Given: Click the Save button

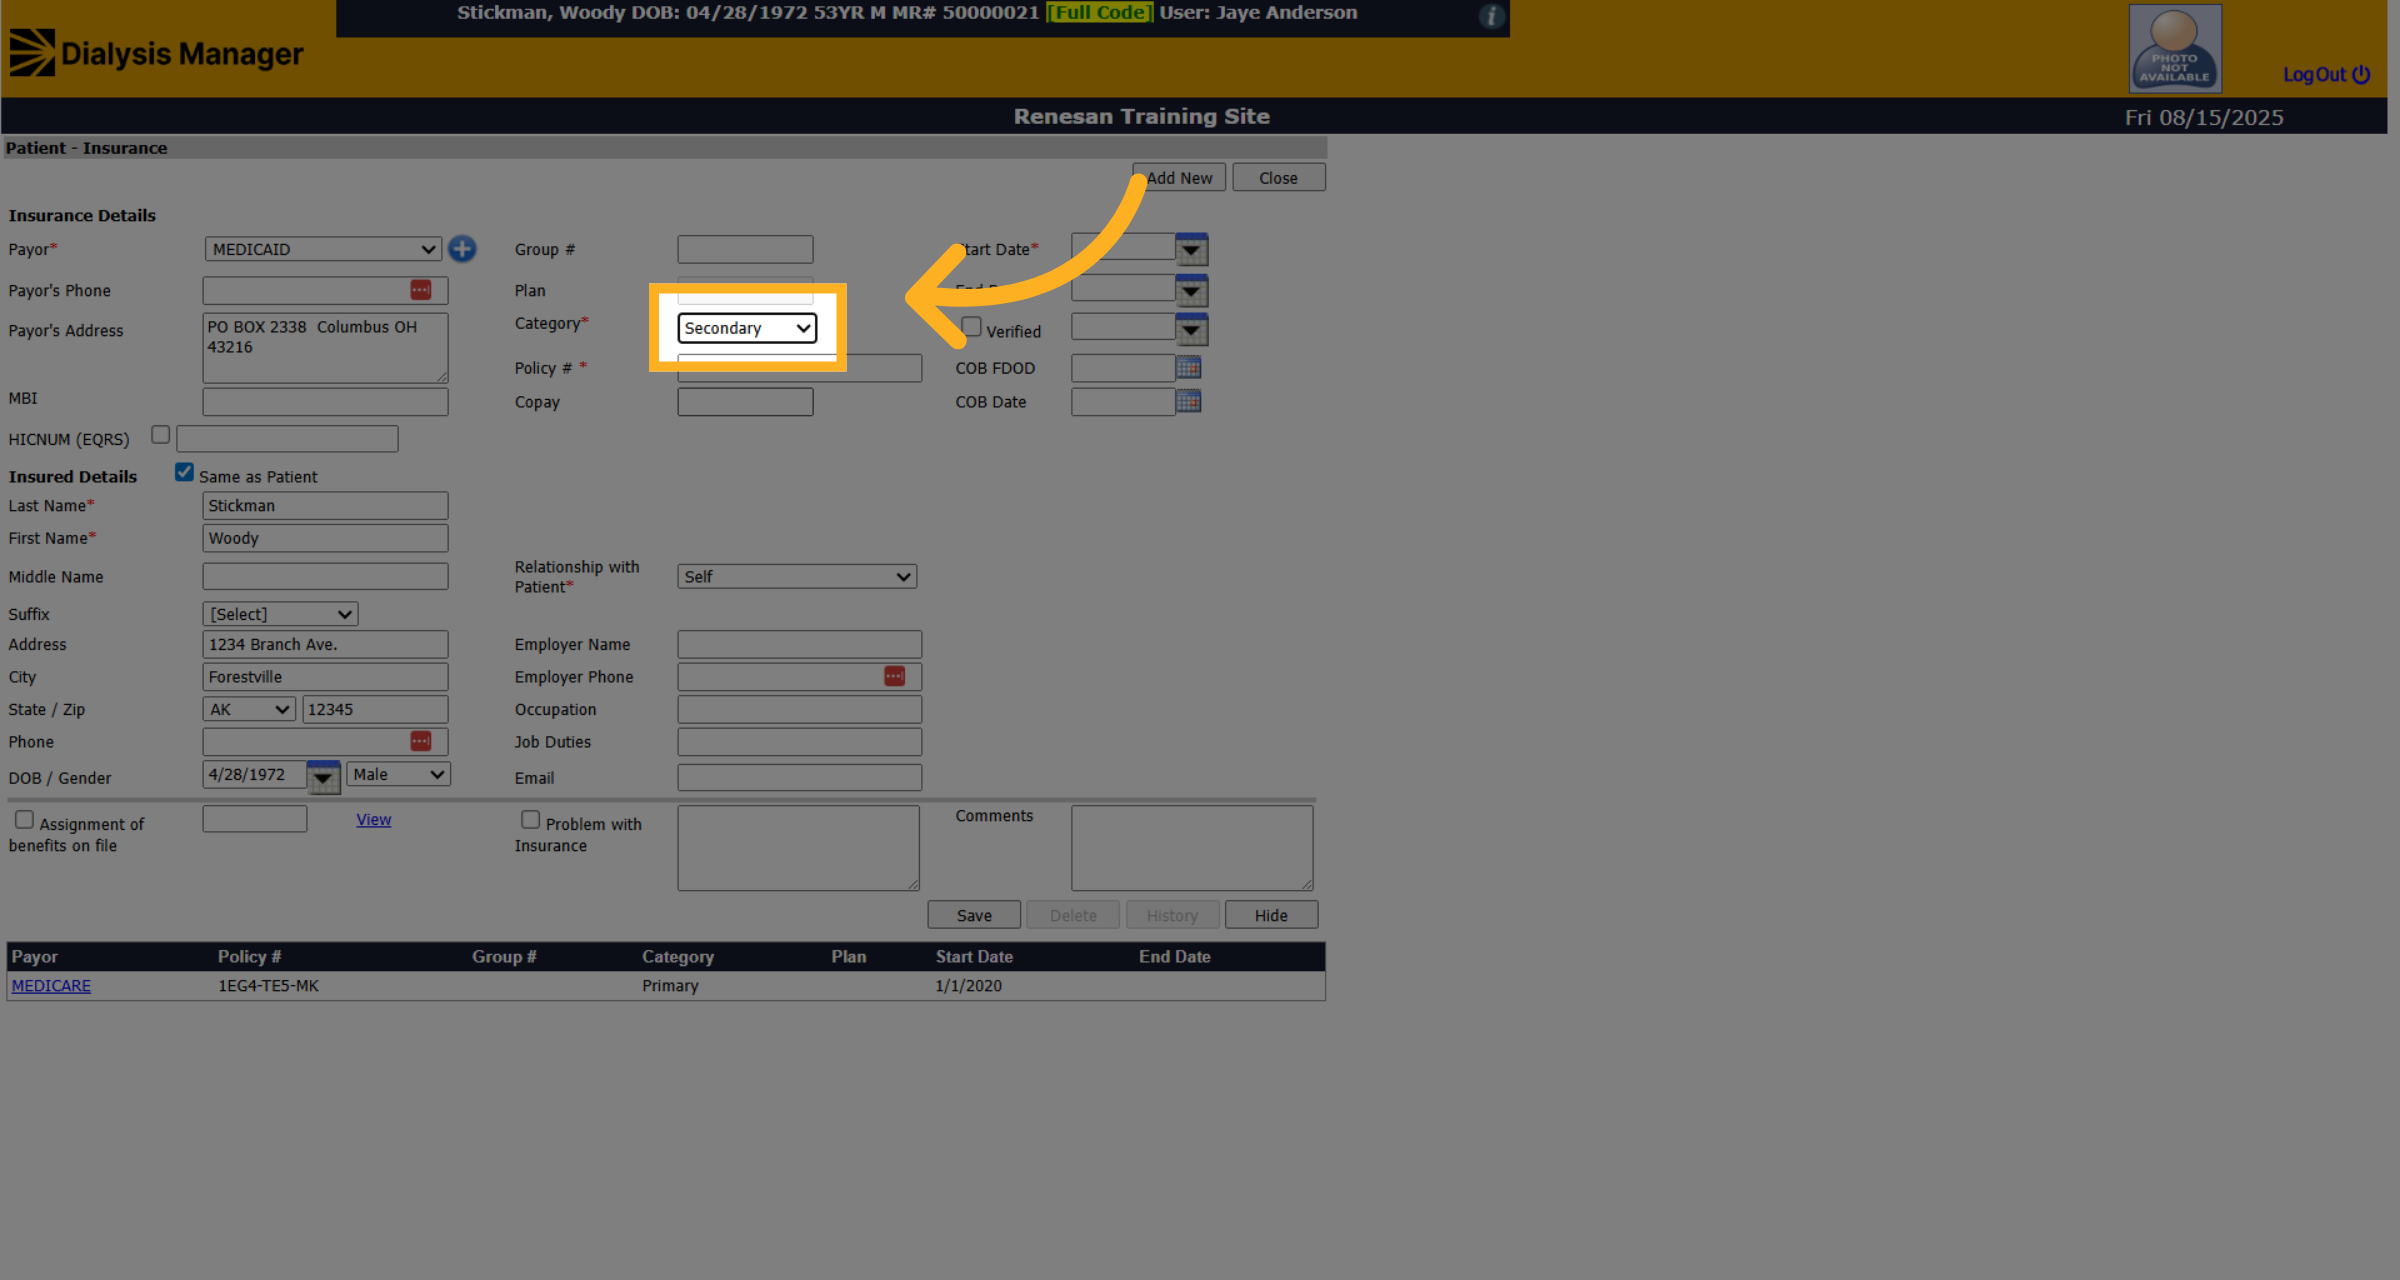Looking at the screenshot, I should (974, 915).
